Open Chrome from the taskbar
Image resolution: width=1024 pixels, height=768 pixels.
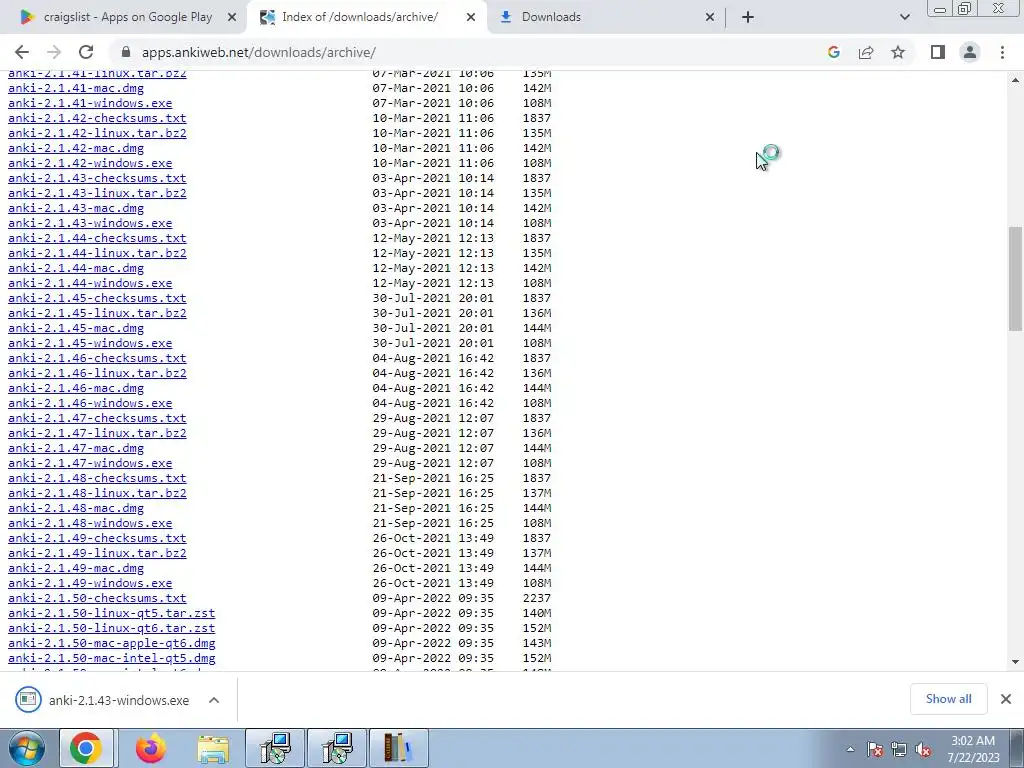point(86,748)
